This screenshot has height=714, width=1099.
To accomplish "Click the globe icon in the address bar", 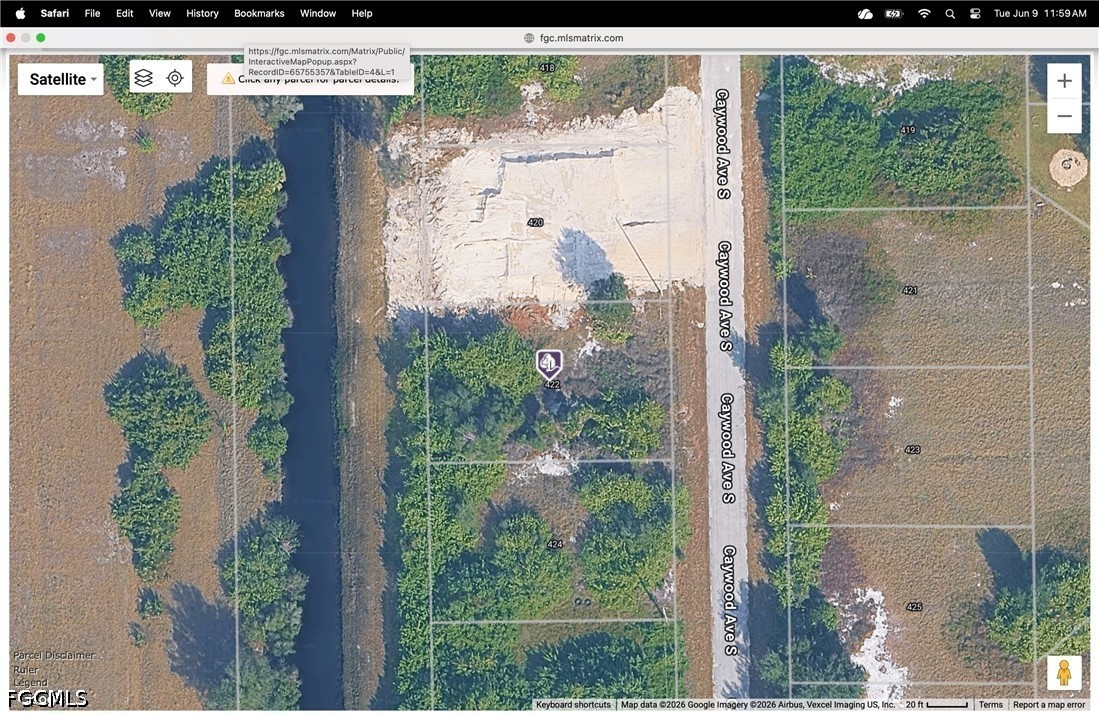I will [529, 38].
